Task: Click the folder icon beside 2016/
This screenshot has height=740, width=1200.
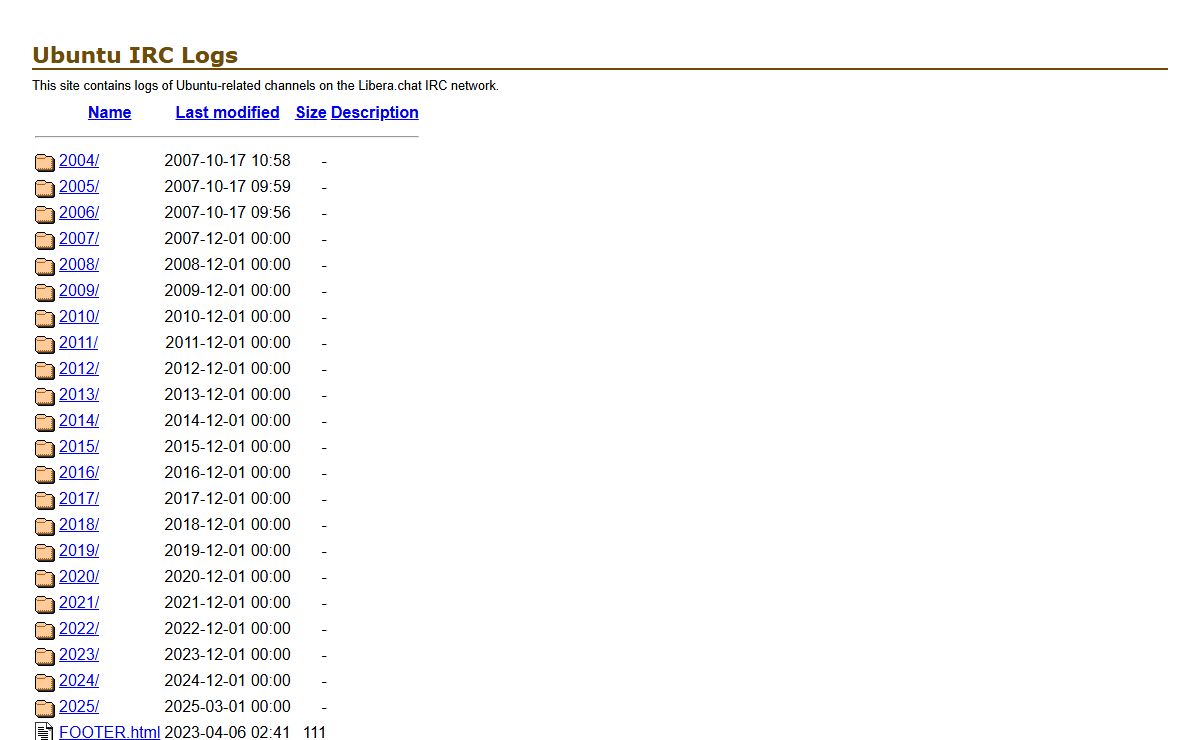Action: (45, 474)
